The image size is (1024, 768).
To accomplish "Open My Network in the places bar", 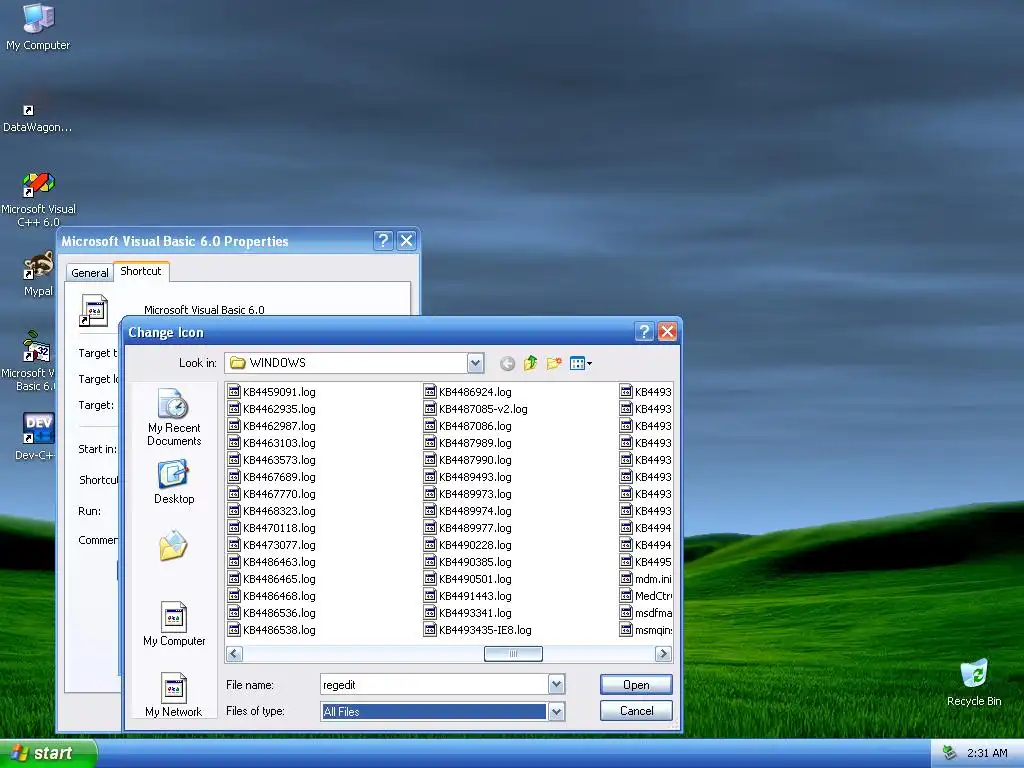I will pos(174,695).
